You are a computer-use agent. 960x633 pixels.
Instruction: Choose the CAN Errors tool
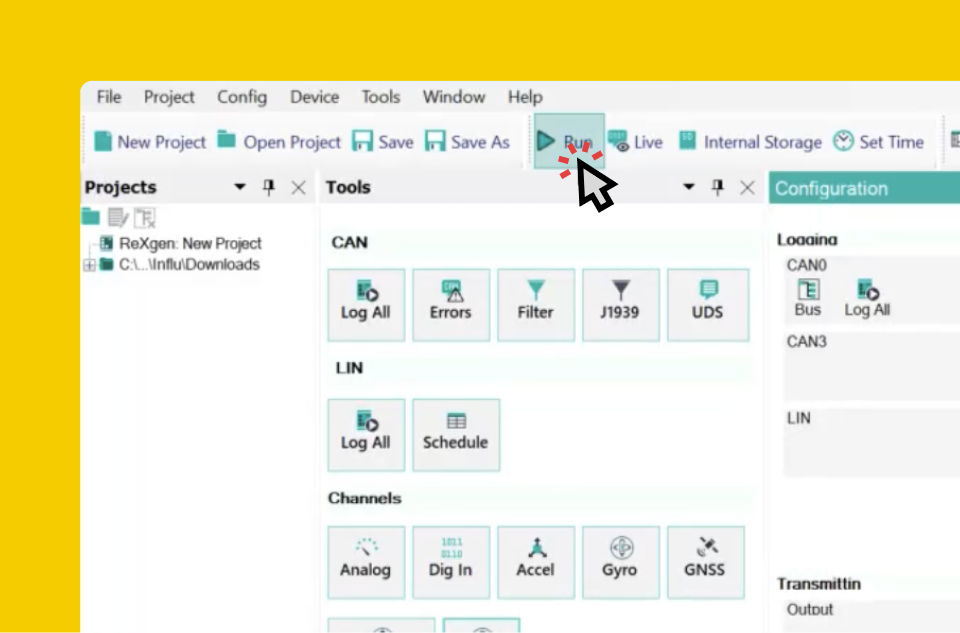tap(451, 304)
